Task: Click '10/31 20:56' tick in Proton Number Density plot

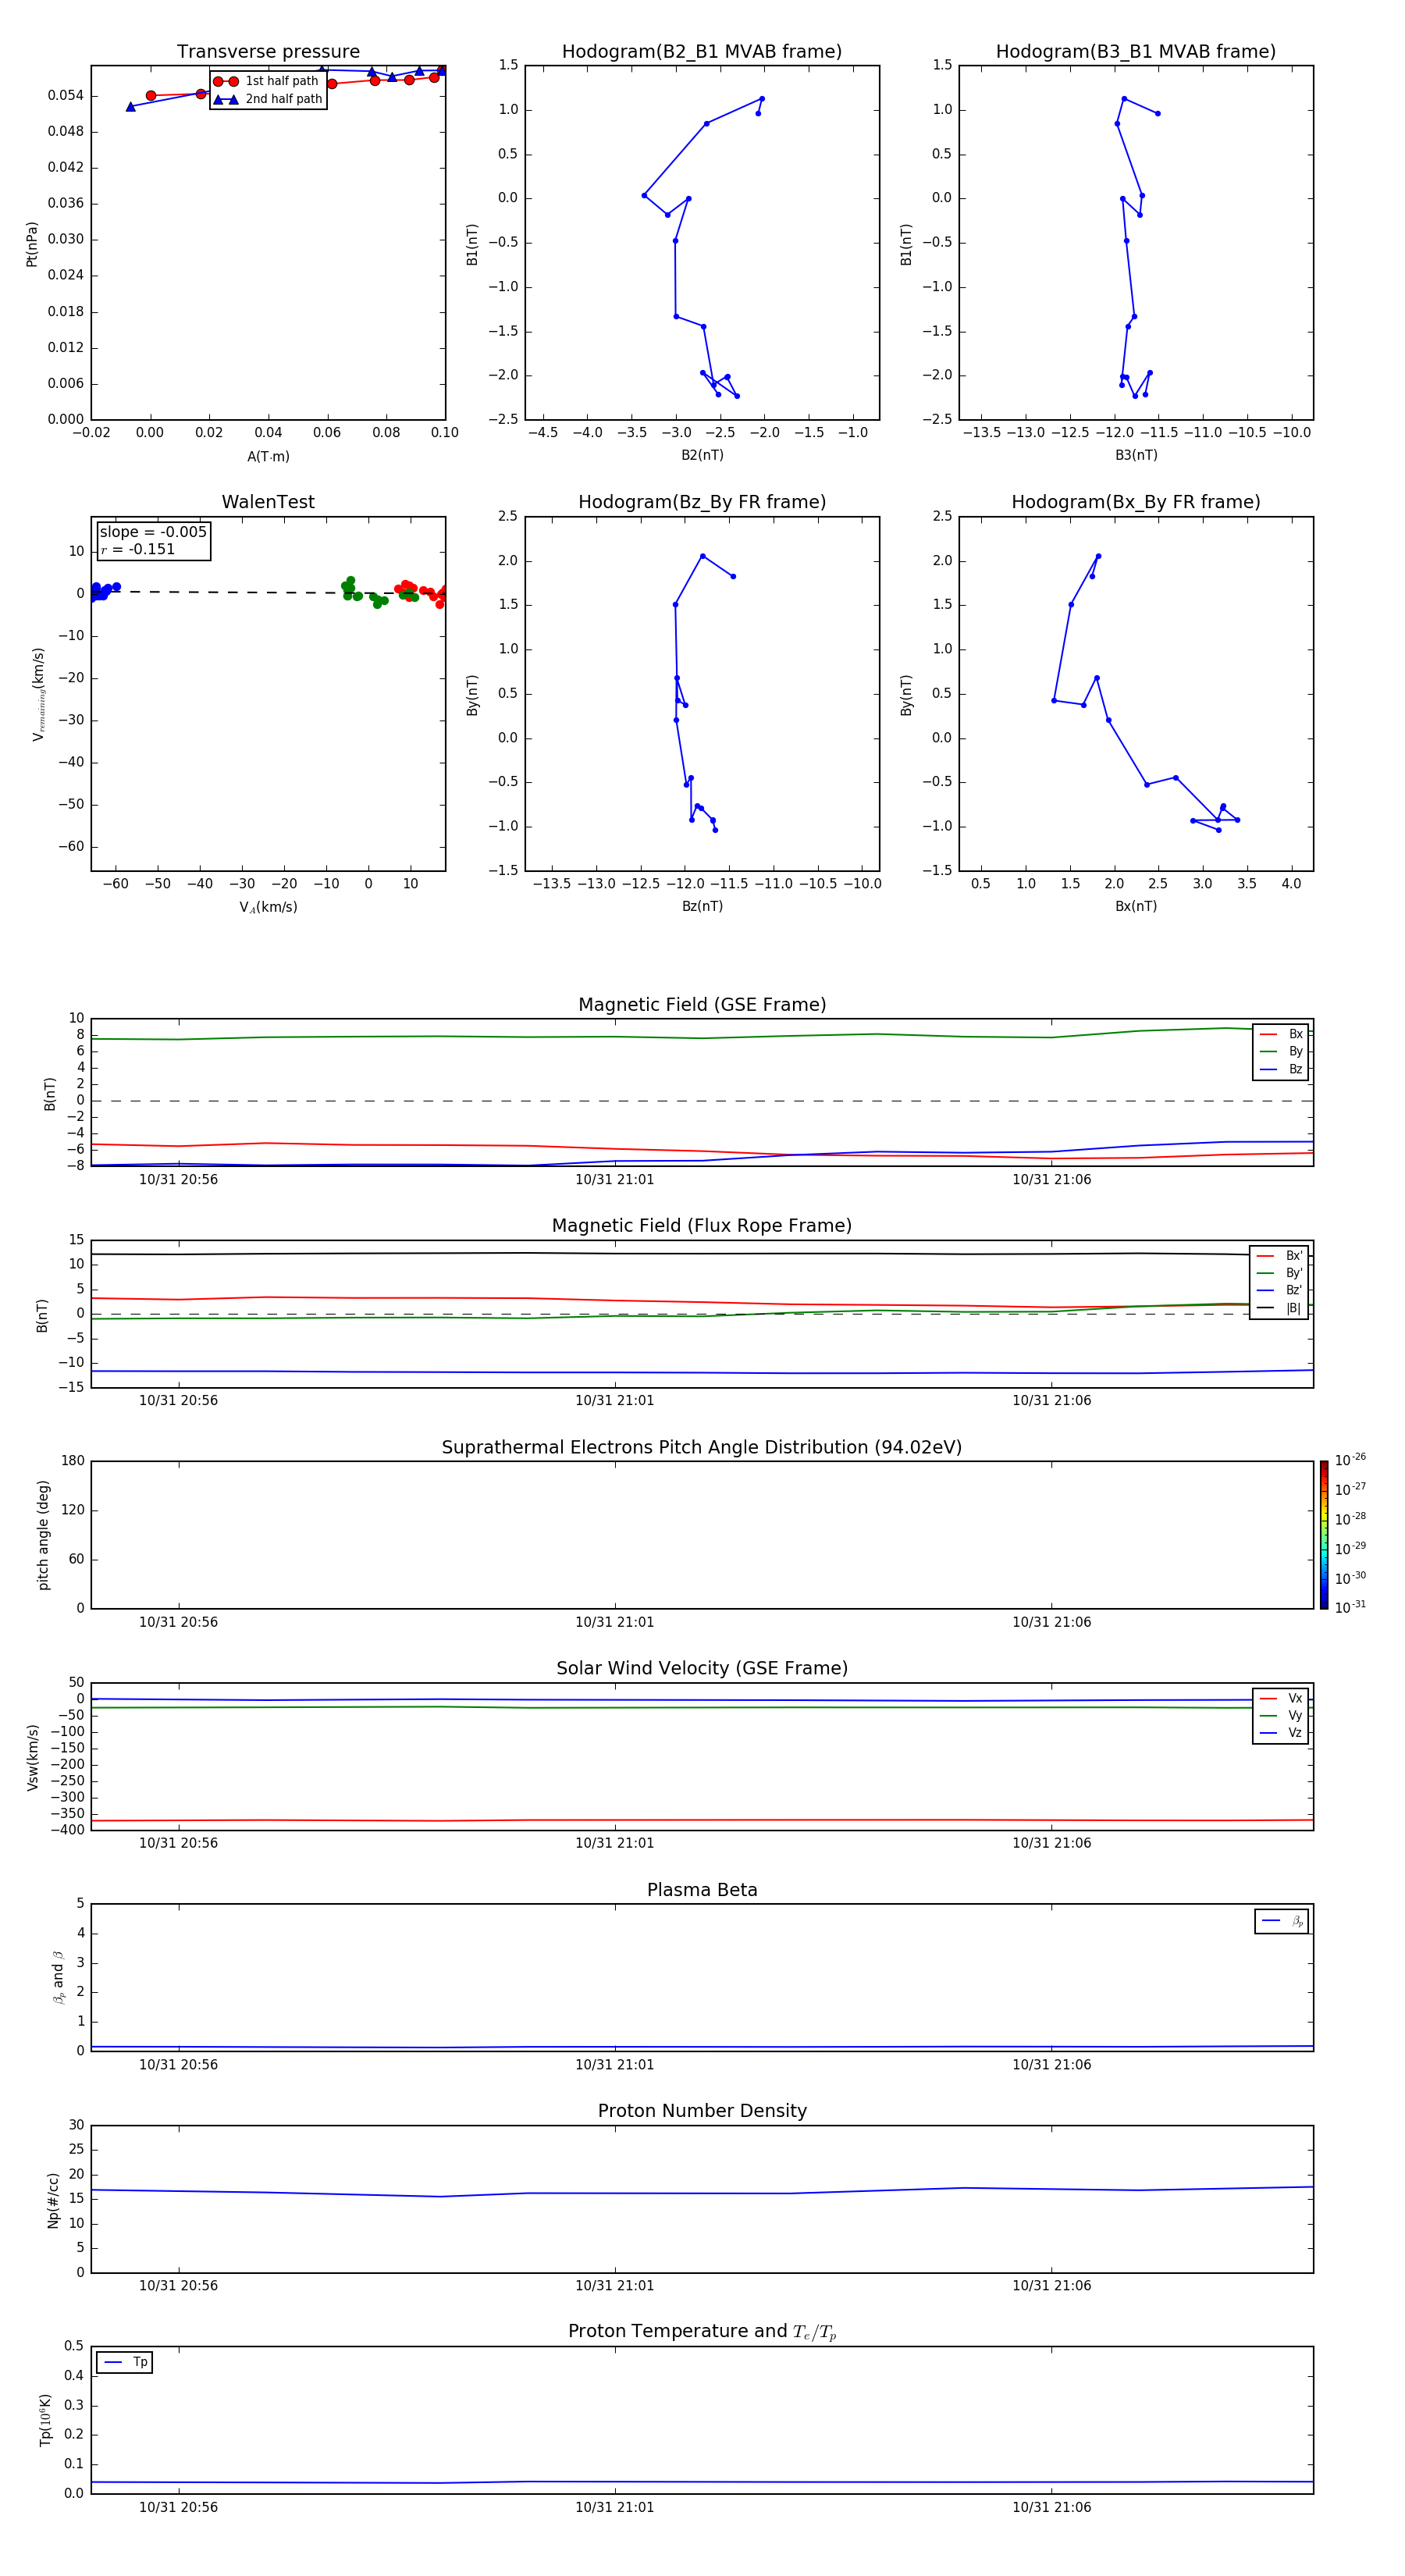Action: click(x=178, y=2285)
